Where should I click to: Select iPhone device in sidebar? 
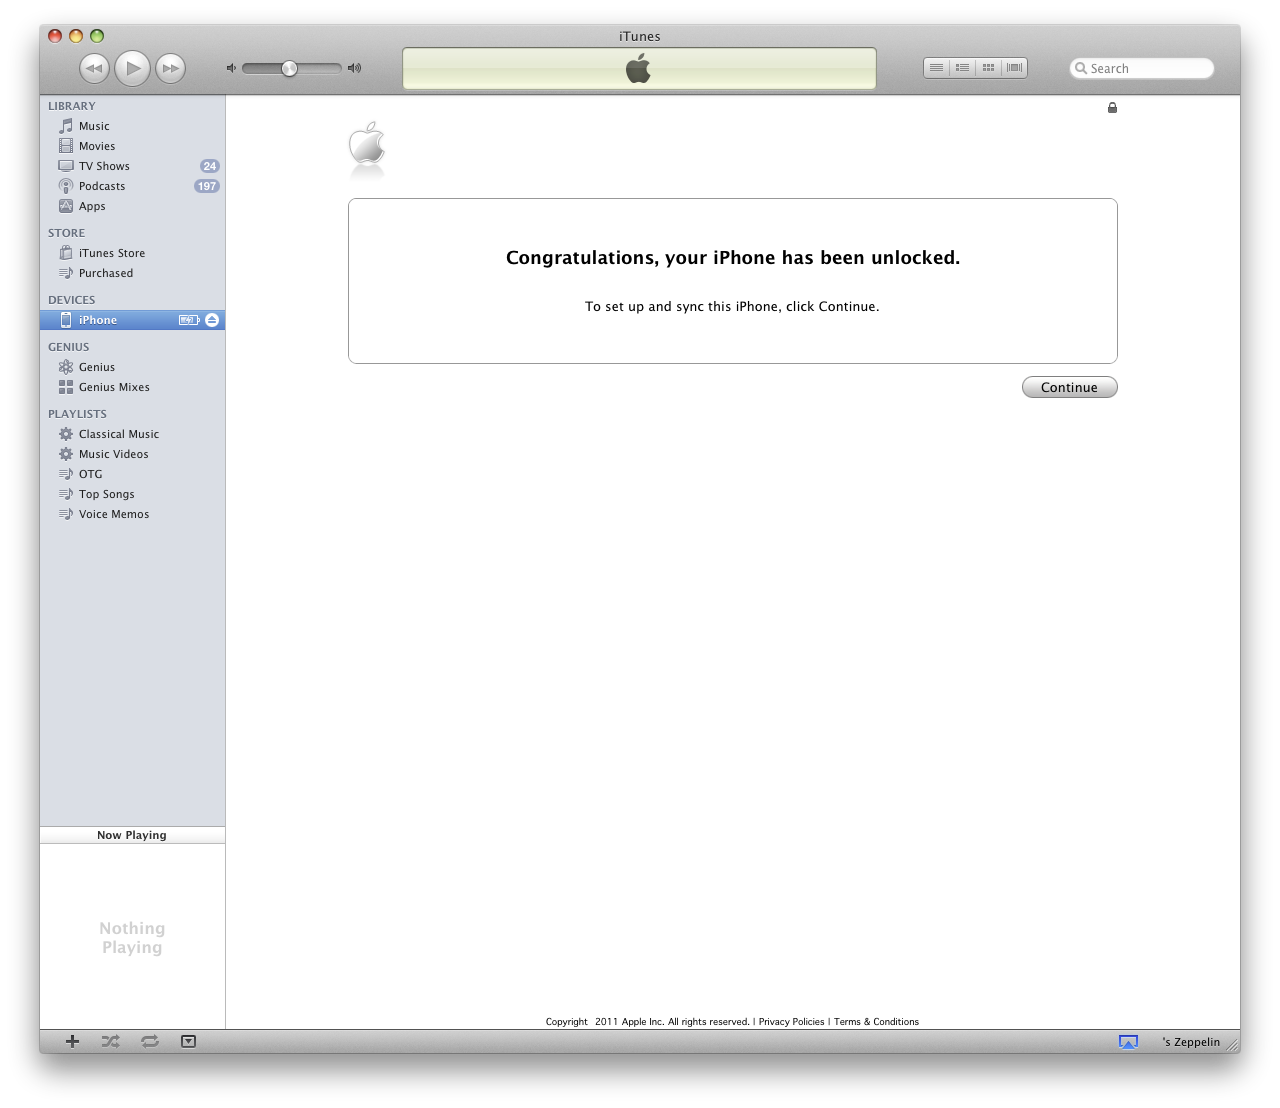tap(132, 320)
